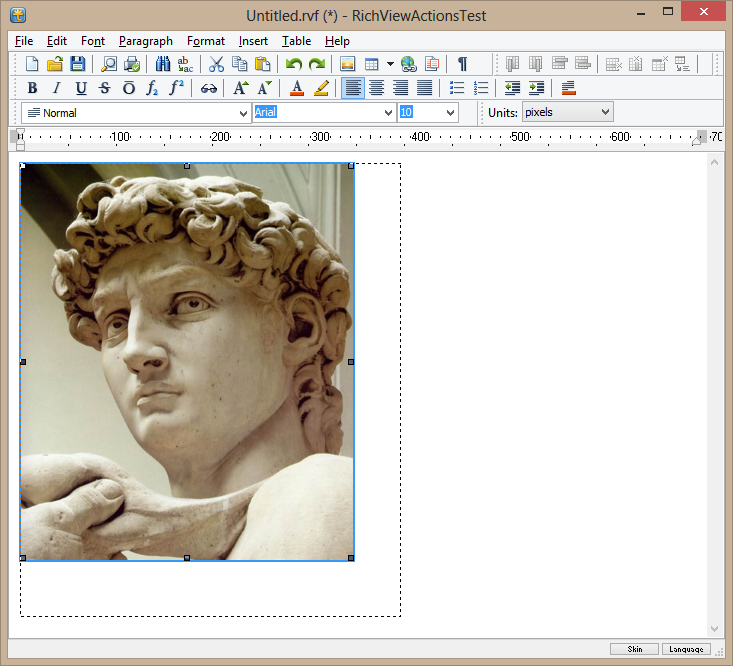Click the Bullets list icon
The image size is (733, 666).
(x=457, y=88)
